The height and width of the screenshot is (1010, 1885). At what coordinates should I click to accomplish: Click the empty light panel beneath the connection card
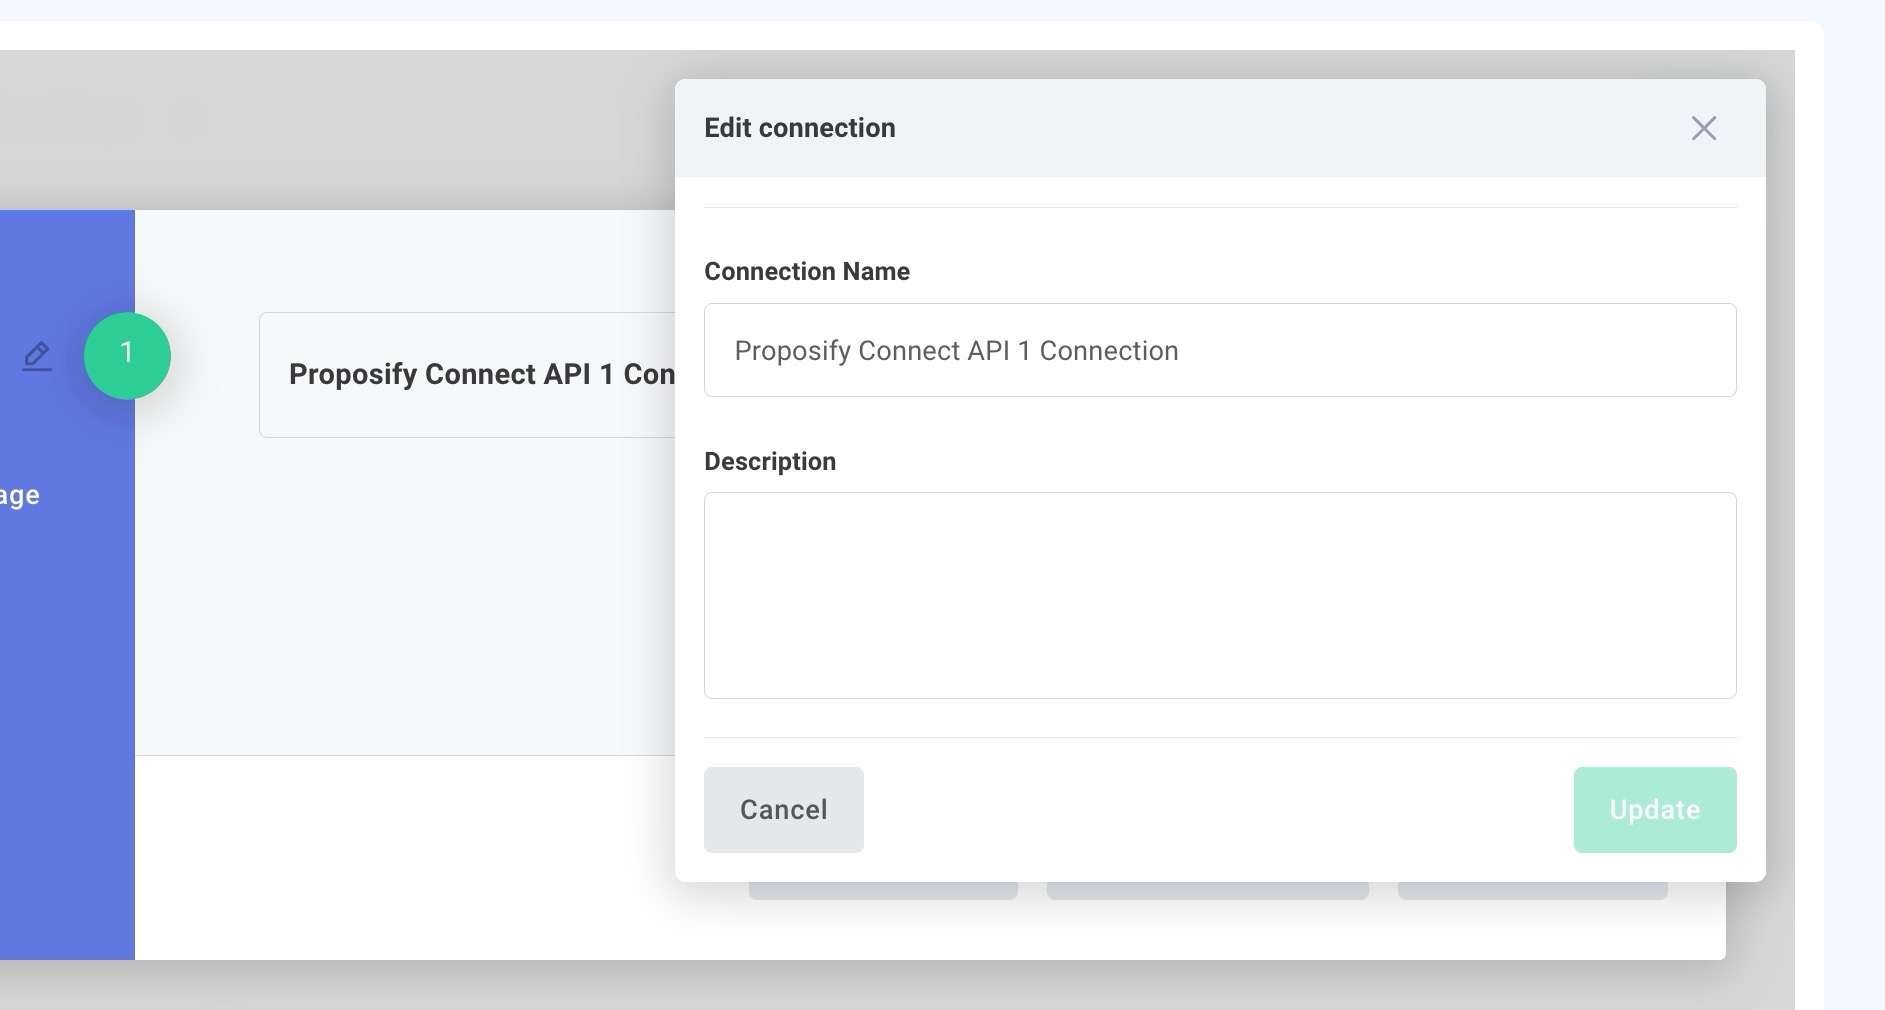[x=400, y=600]
